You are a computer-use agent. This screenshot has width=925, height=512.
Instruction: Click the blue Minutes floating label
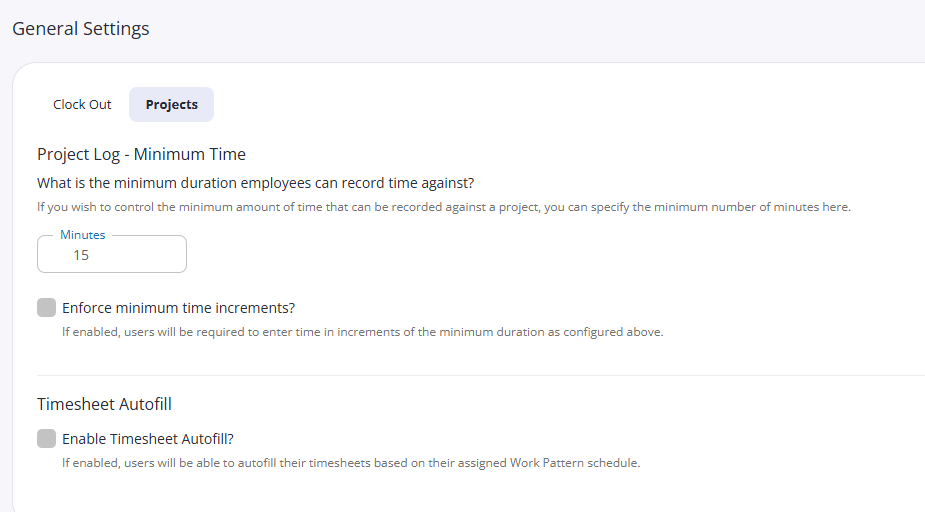tap(83, 235)
